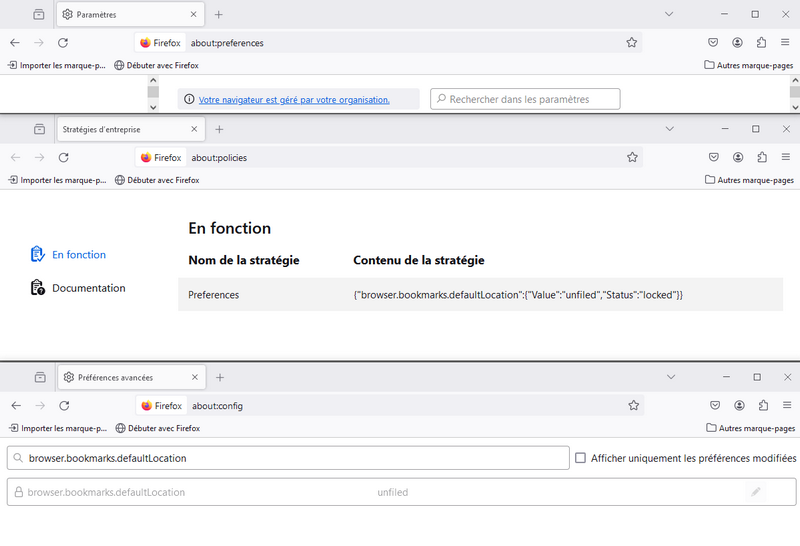Select the En fonction sidebar item

click(x=78, y=255)
